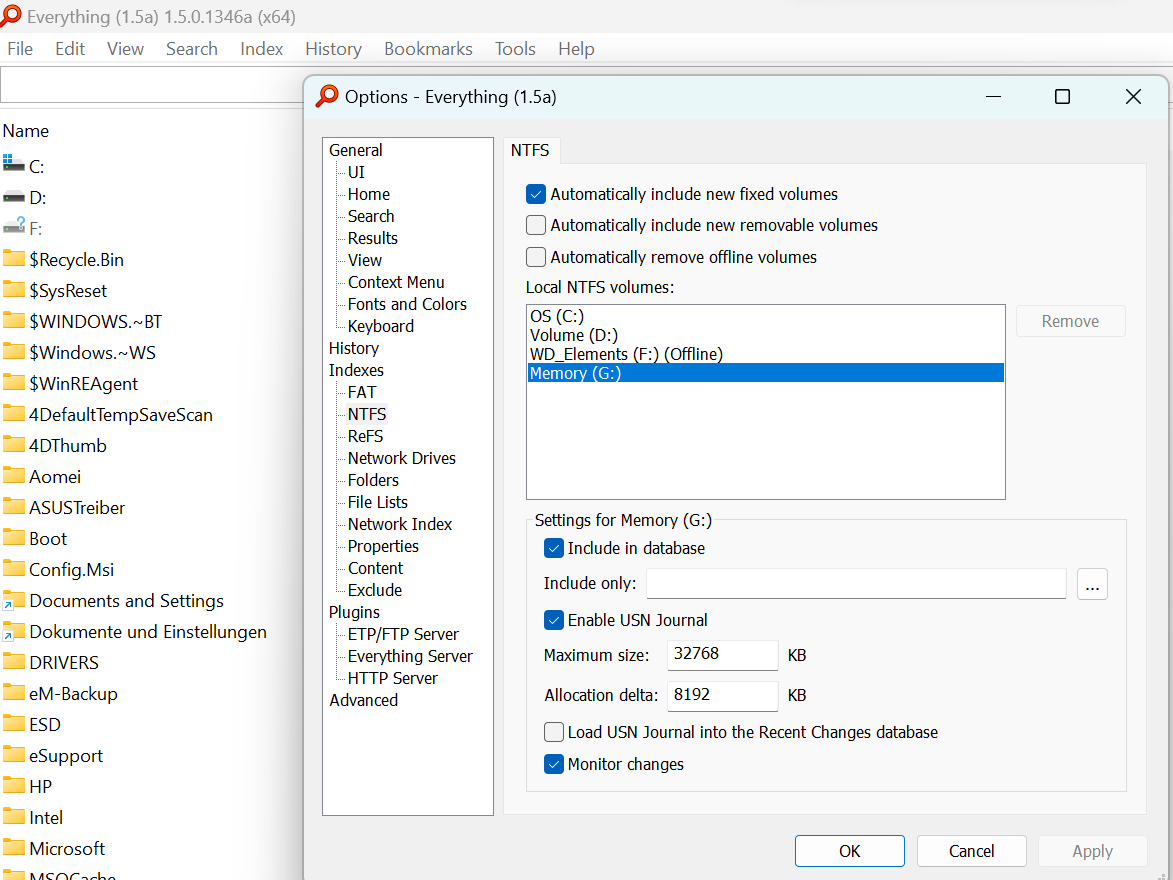Screen dimensions: 1173x880
Task: Open the $Recycle.Bin folder icon
Action: tap(14, 259)
